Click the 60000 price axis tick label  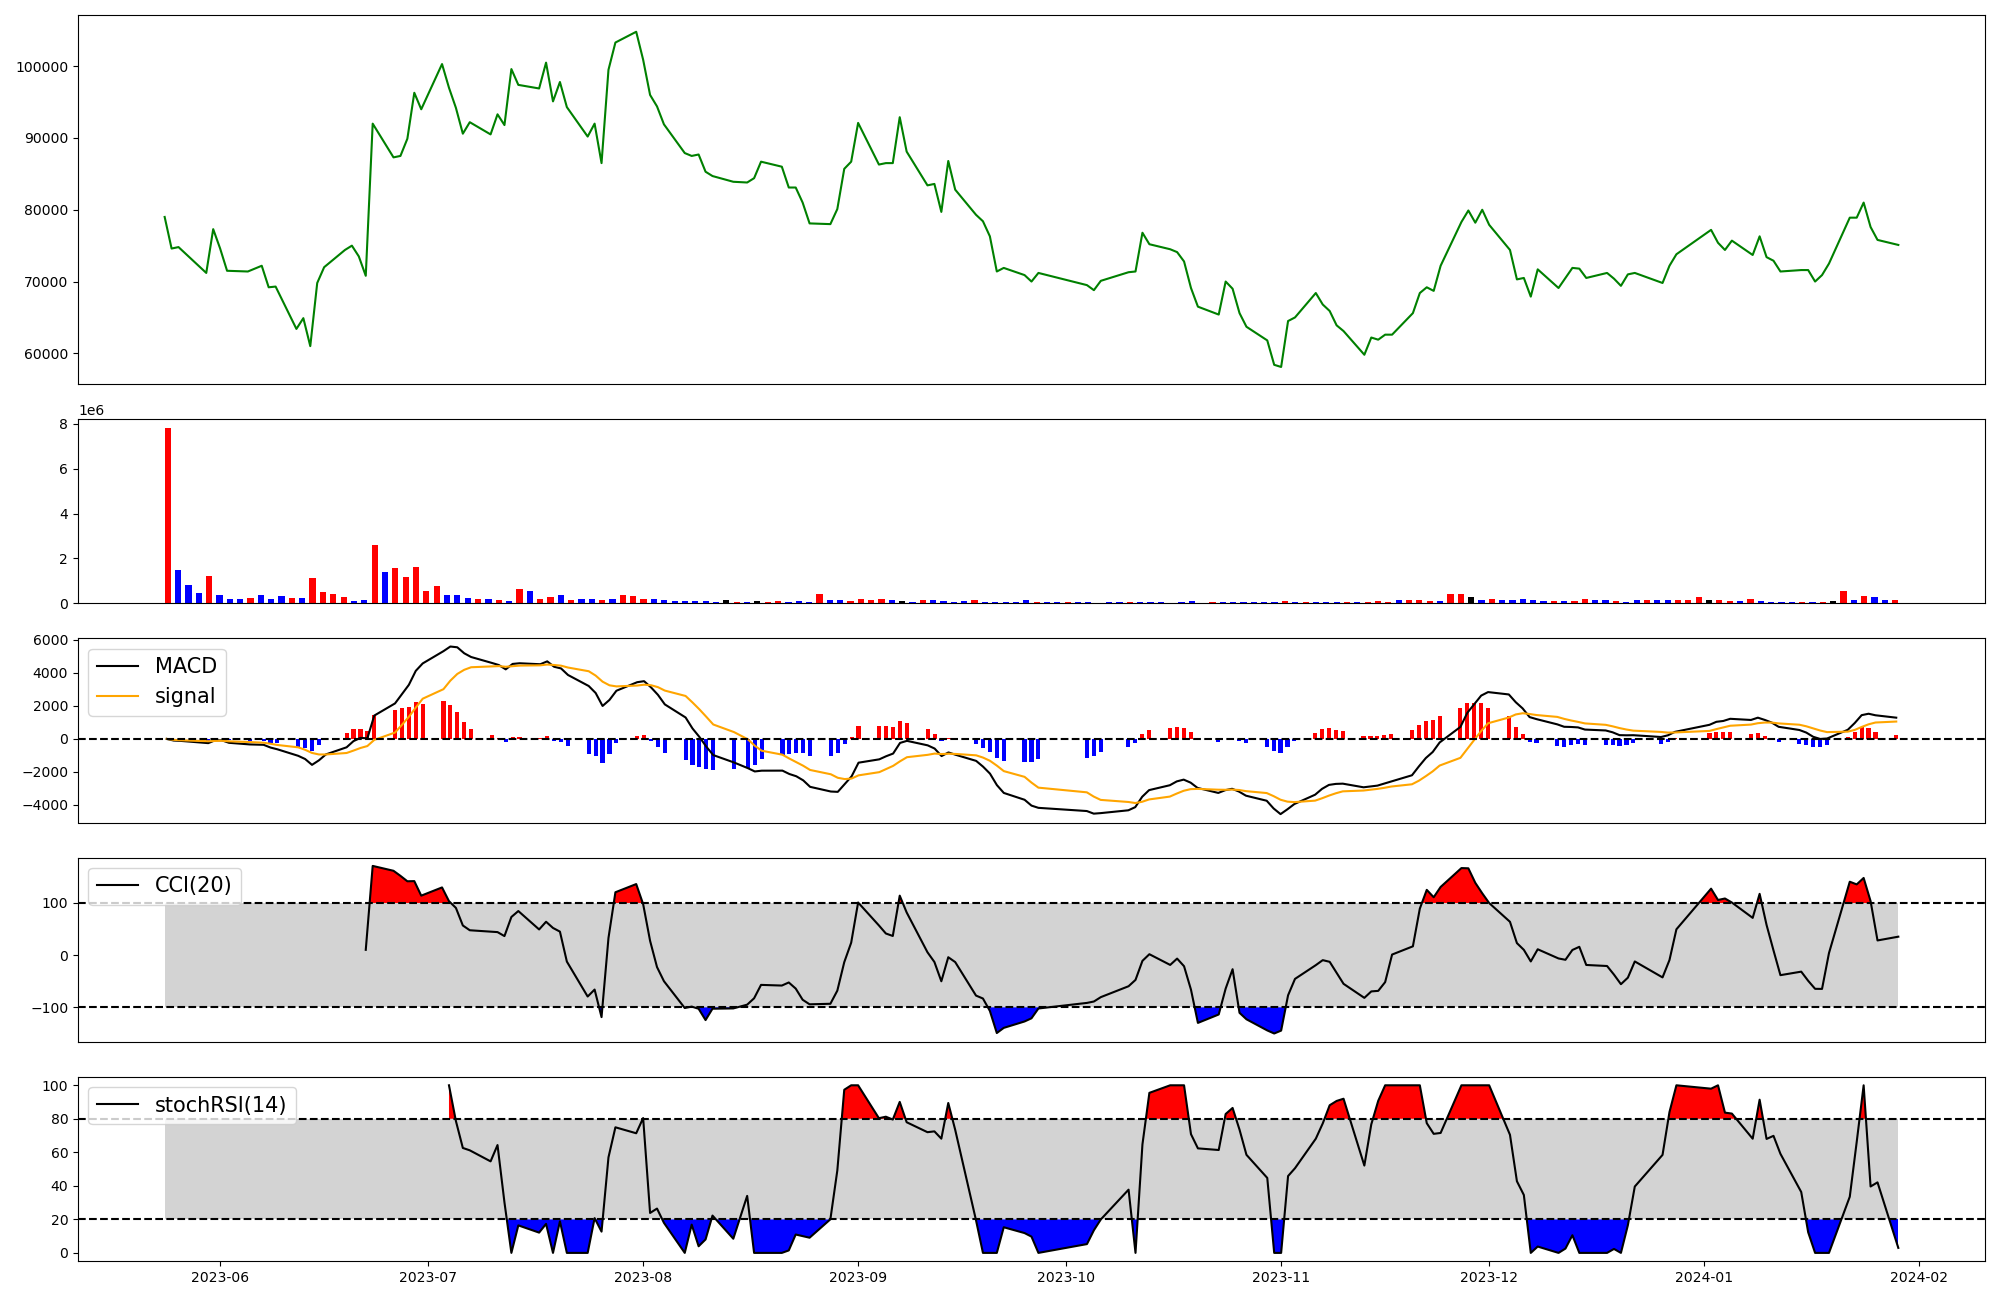(x=46, y=354)
